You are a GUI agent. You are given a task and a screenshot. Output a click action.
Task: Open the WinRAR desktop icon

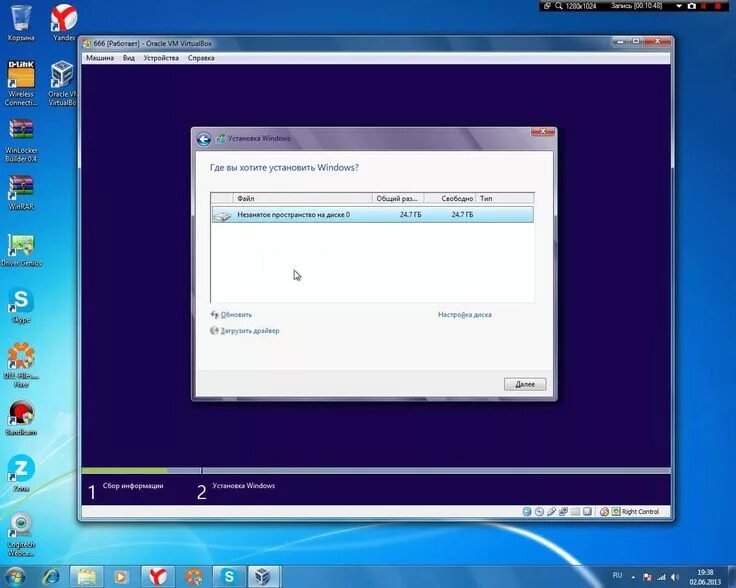pos(21,192)
